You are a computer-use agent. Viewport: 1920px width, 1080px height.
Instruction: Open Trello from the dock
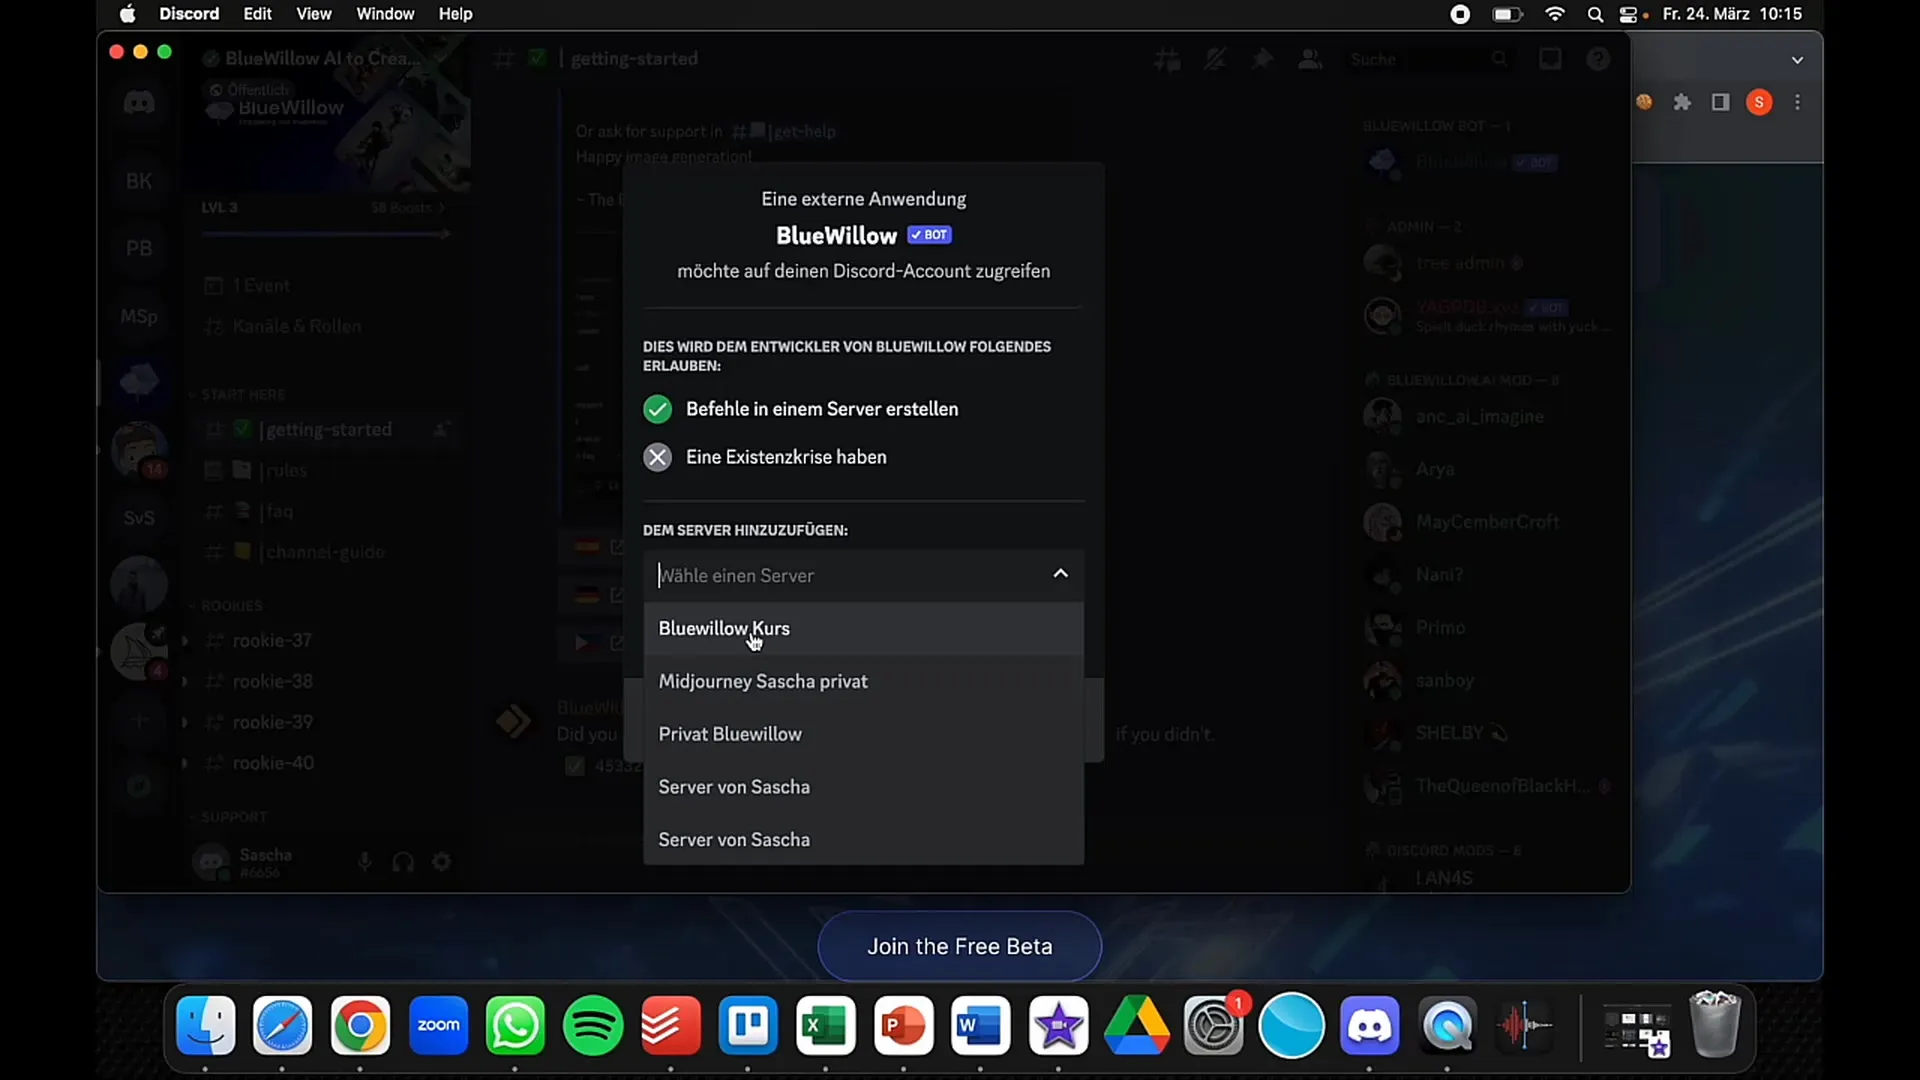coord(748,1026)
